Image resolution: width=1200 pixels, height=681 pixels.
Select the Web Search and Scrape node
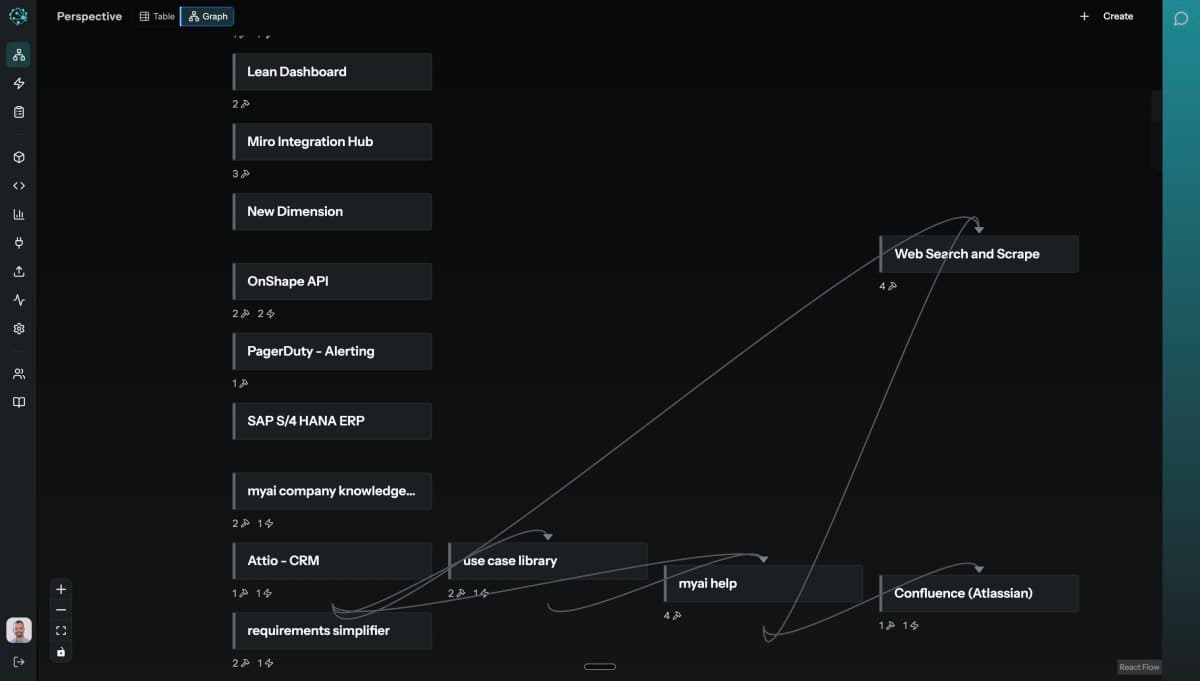978,254
